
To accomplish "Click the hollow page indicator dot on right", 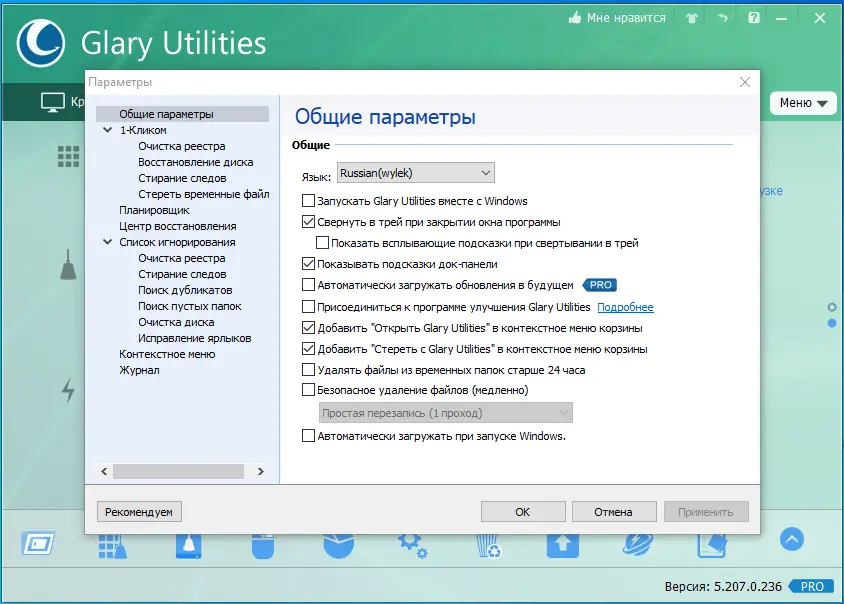I will (x=832, y=307).
